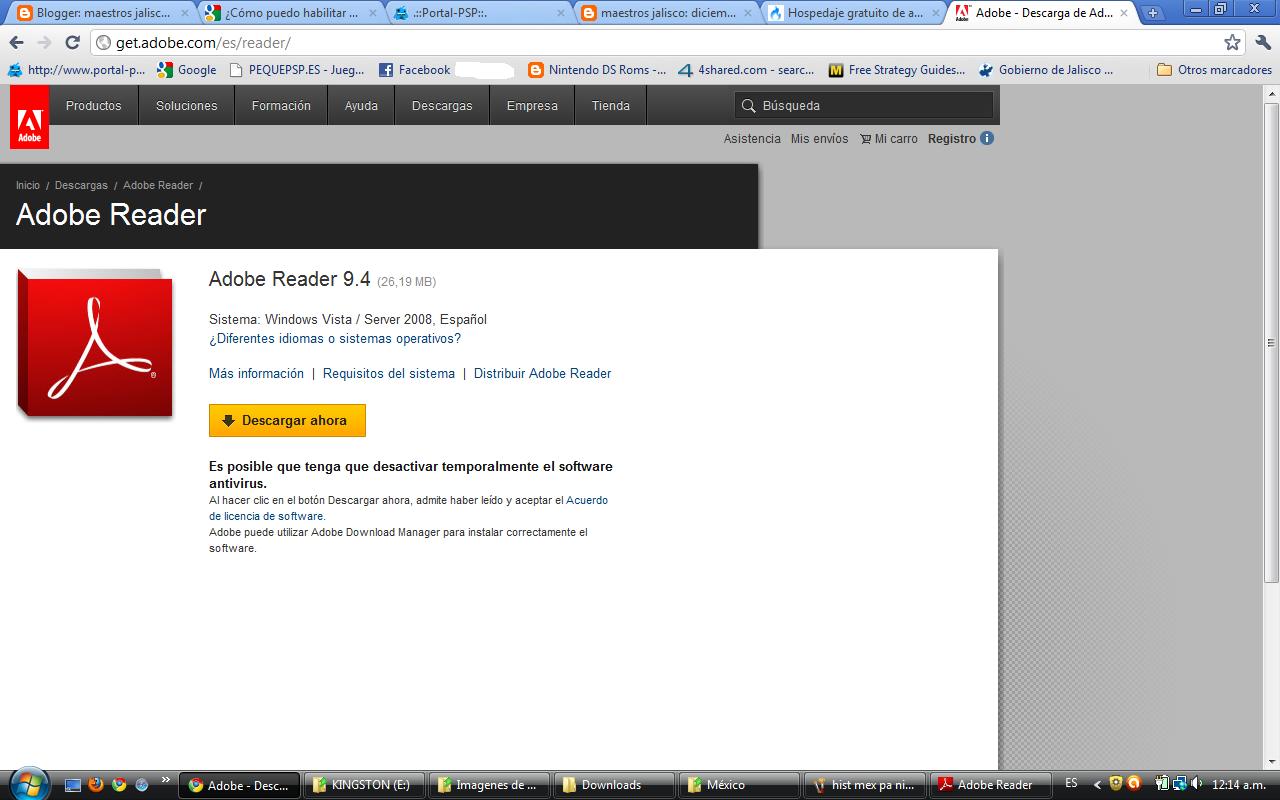The image size is (1280, 800).
Task: Open the Descargas menu
Action: tap(442, 105)
